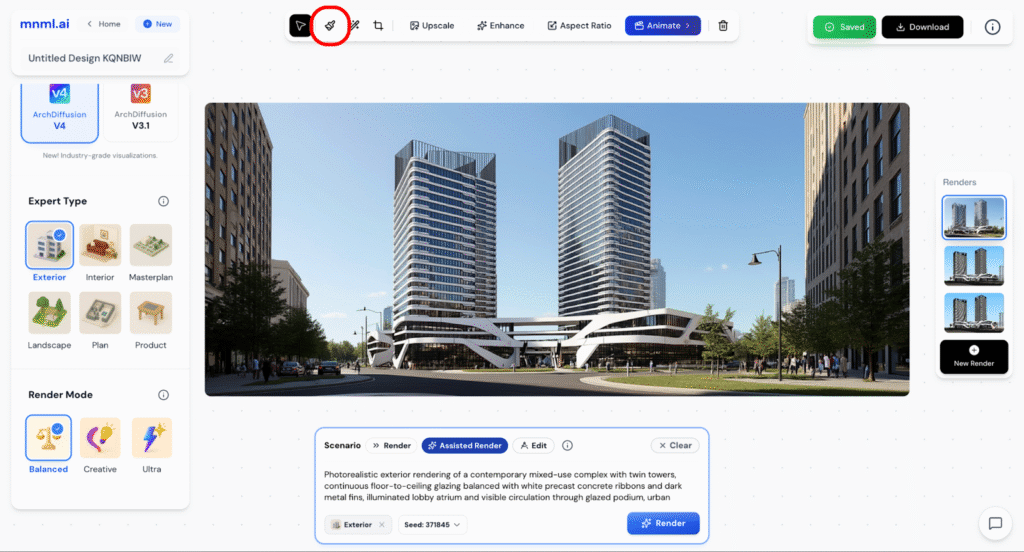1024x552 pixels.
Task: Switch to ArchDiffusion V3.1 model
Action: [140, 108]
